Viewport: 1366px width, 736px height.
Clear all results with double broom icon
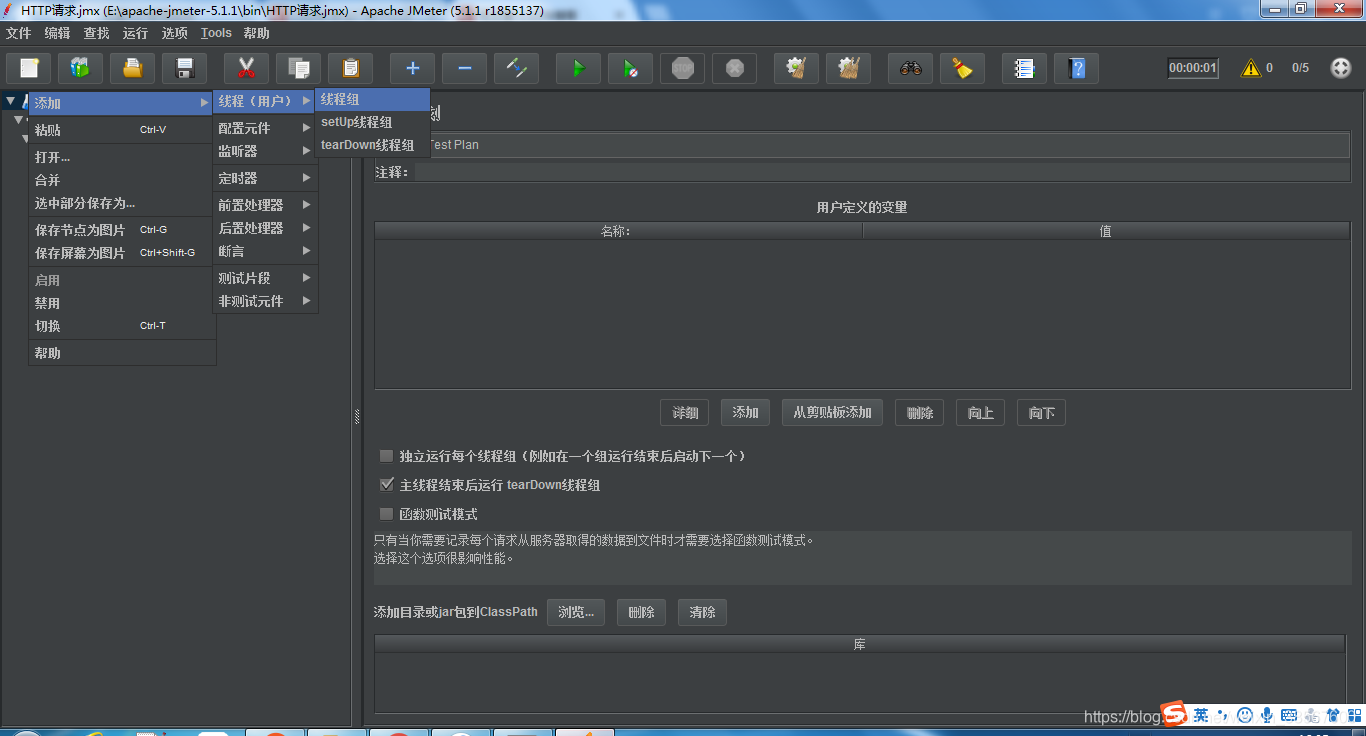tap(848, 68)
